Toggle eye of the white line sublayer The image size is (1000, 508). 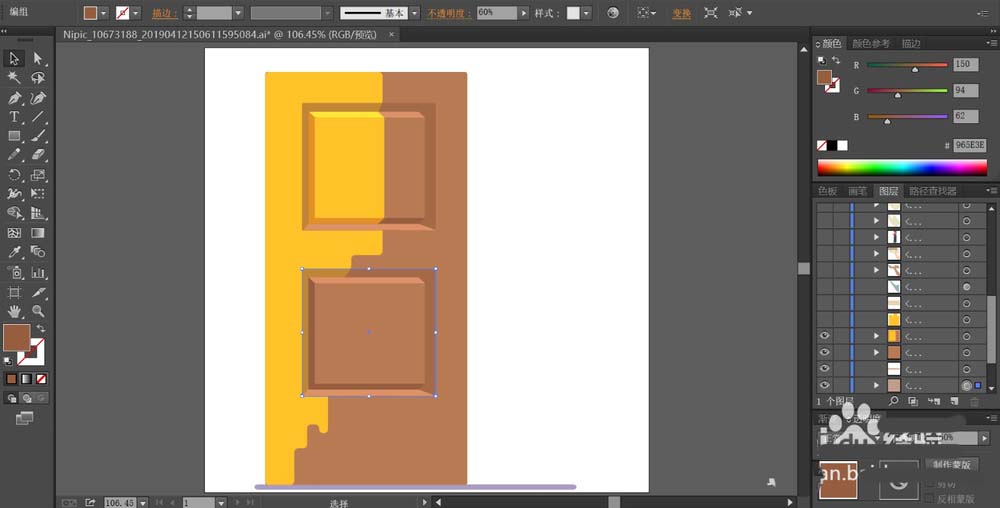click(825, 369)
